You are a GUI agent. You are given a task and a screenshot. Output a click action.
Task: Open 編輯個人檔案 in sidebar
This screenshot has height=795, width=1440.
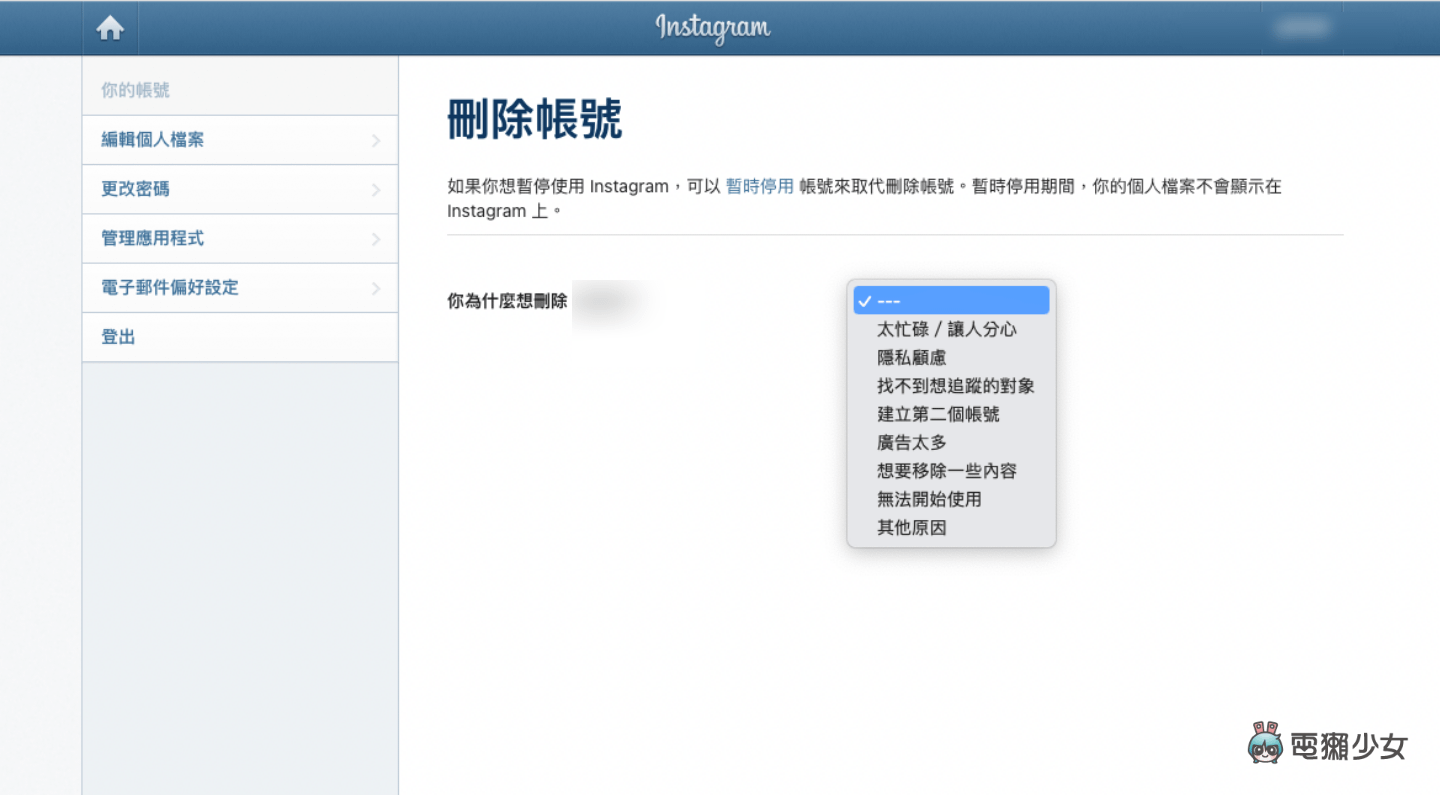click(152, 140)
